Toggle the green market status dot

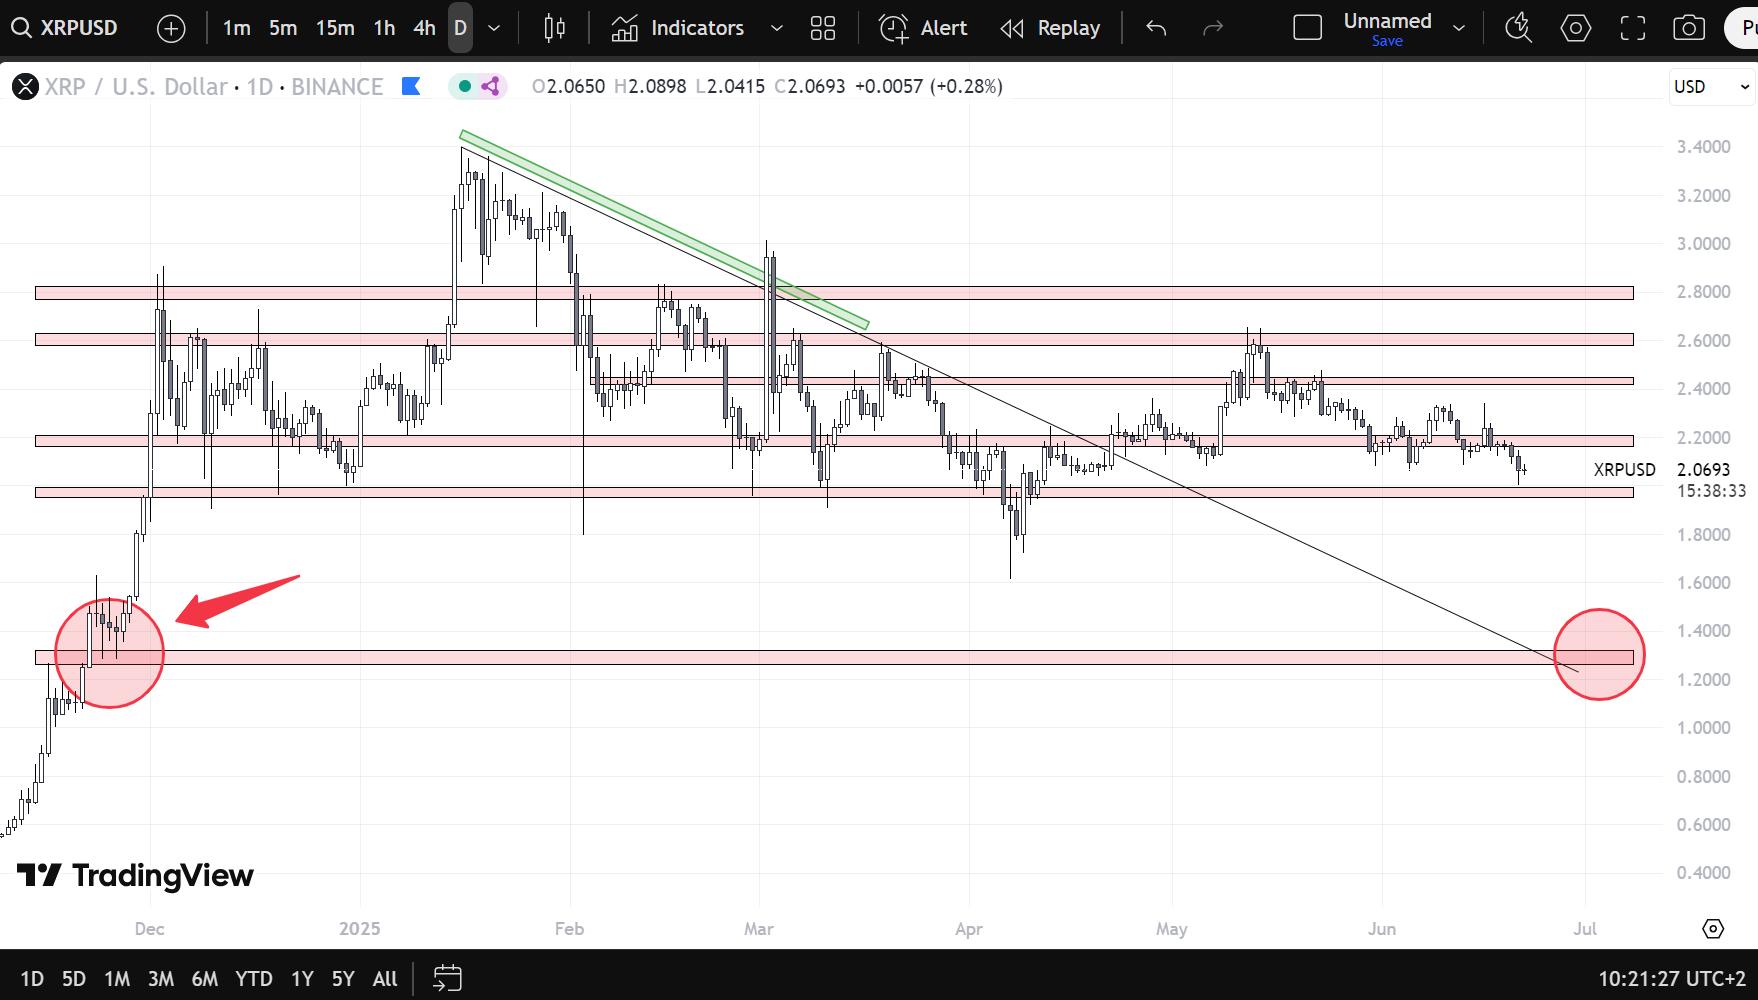pos(465,86)
